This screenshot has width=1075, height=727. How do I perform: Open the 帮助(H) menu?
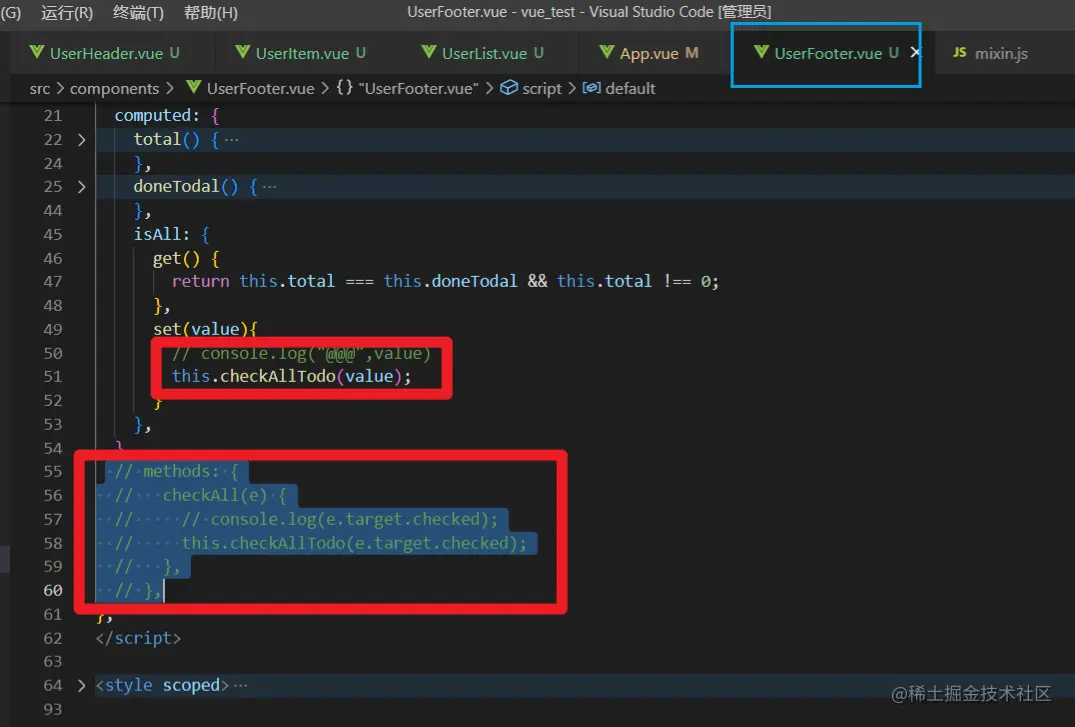(x=210, y=12)
